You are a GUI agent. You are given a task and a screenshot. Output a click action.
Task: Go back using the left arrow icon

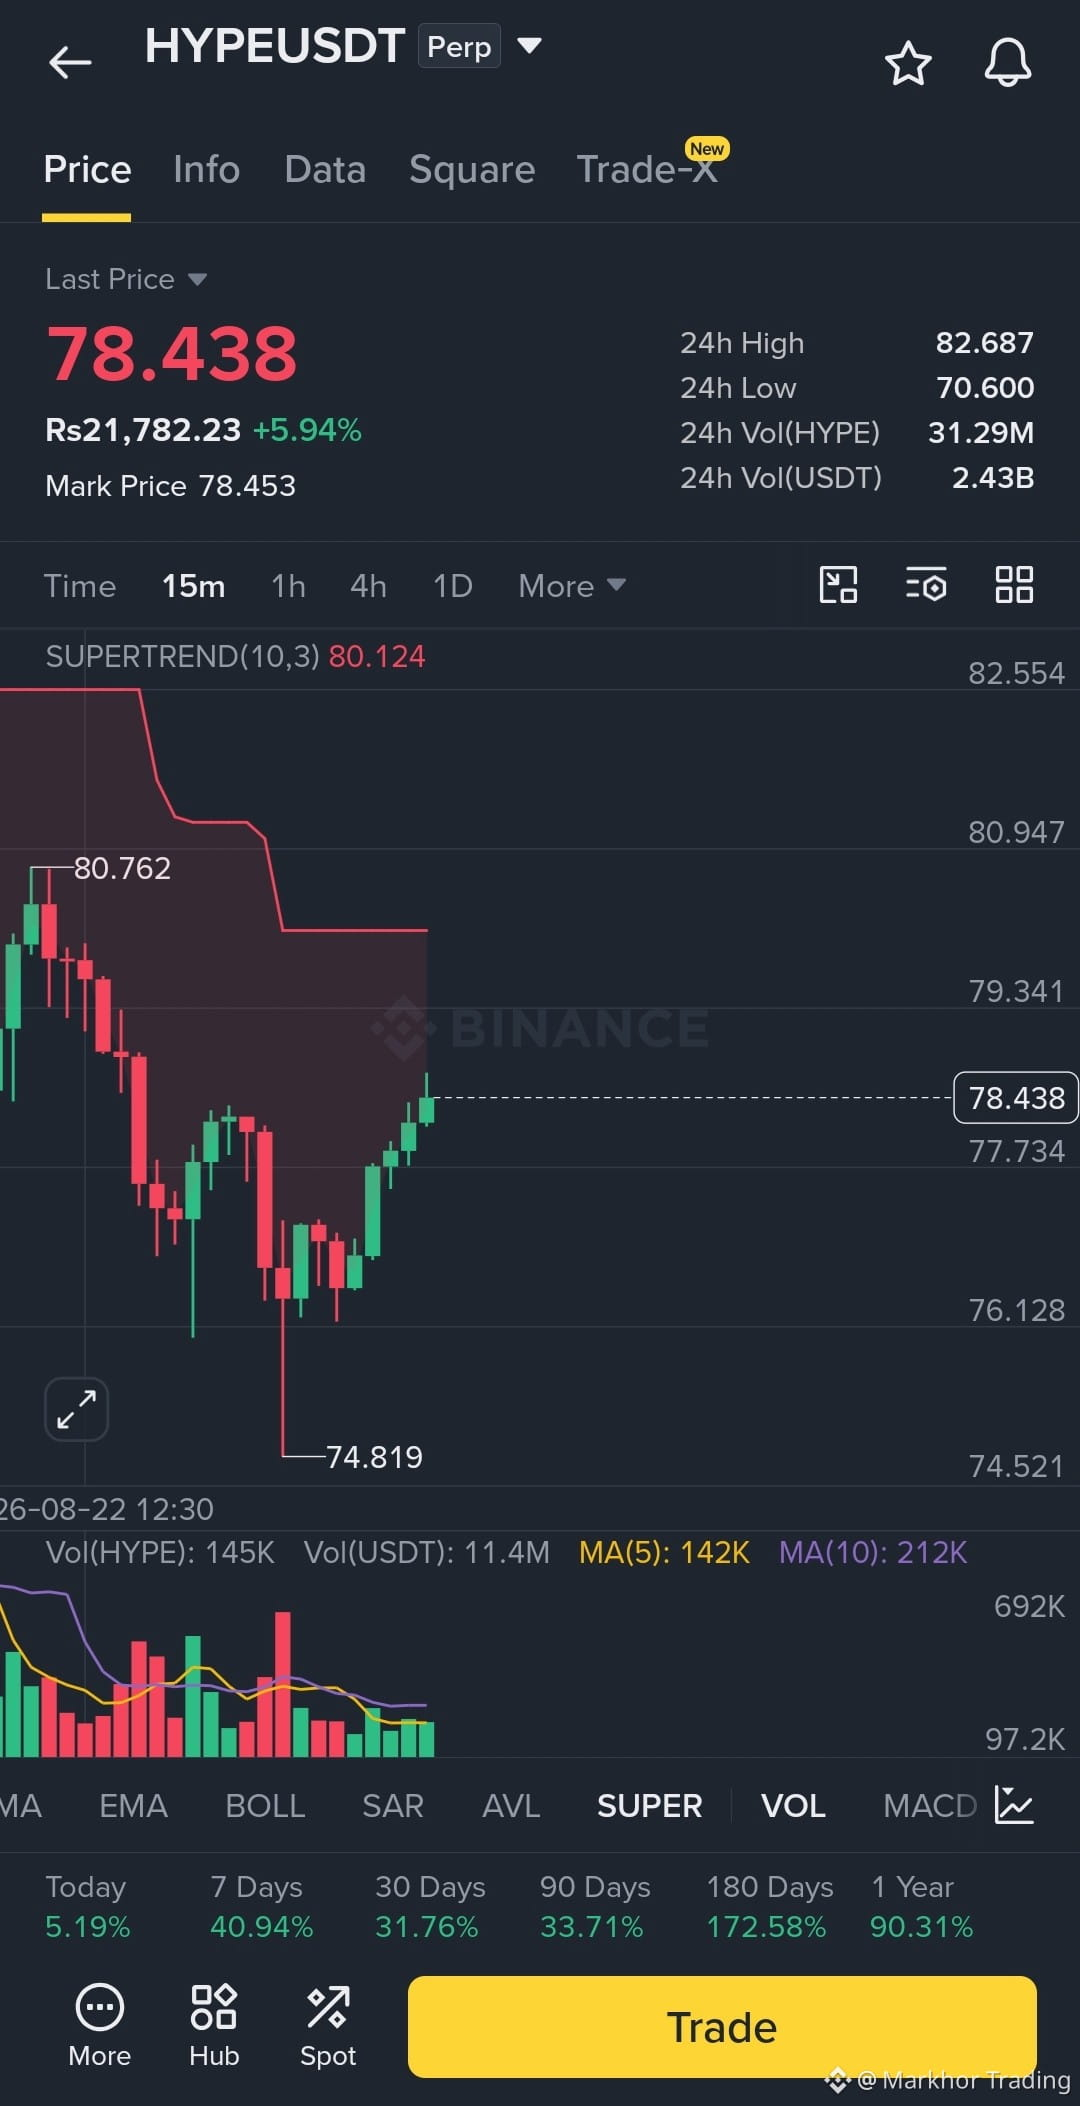click(x=70, y=62)
